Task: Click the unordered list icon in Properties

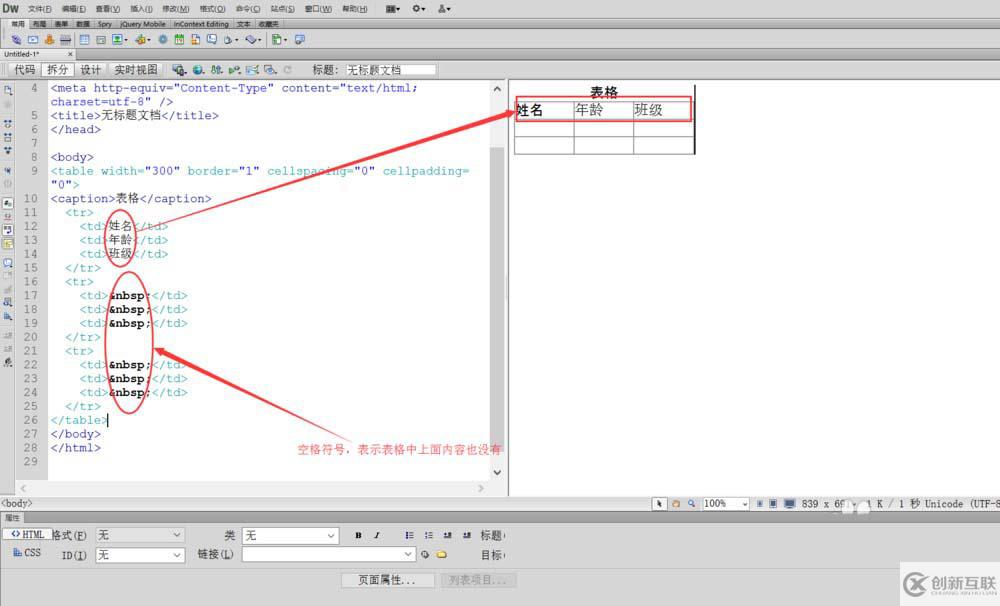Action: click(409, 536)
